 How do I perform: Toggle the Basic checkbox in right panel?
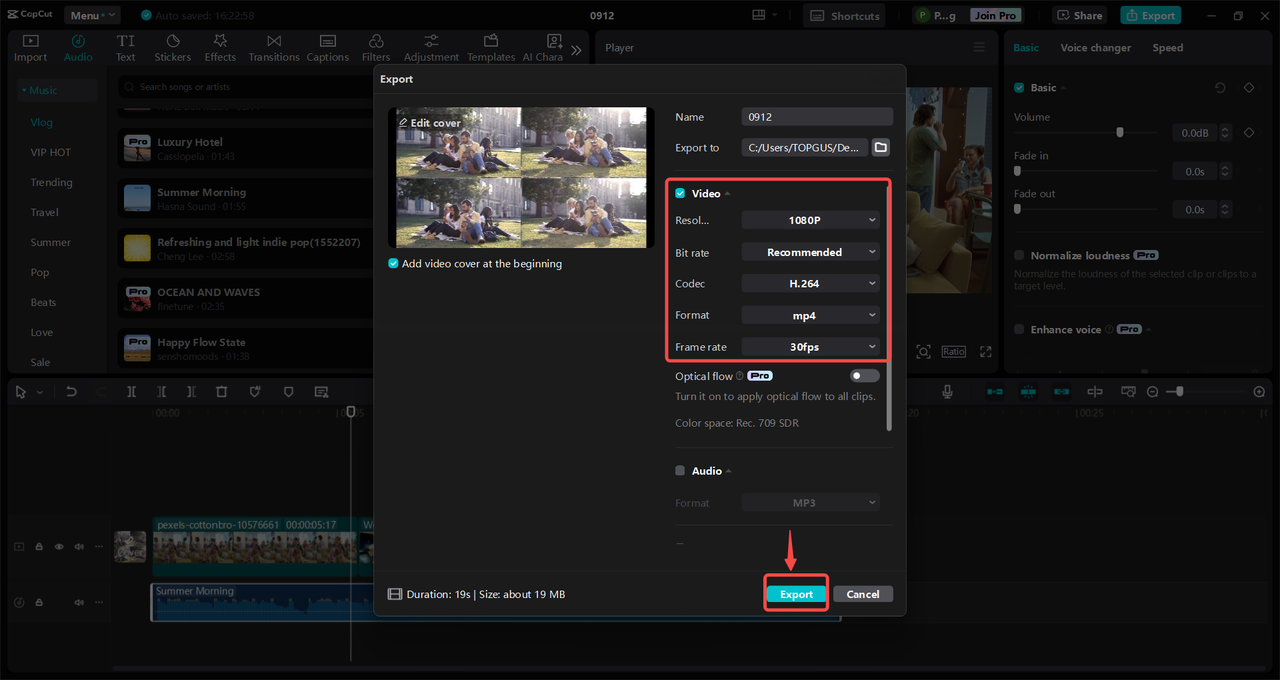(1019, 88)
